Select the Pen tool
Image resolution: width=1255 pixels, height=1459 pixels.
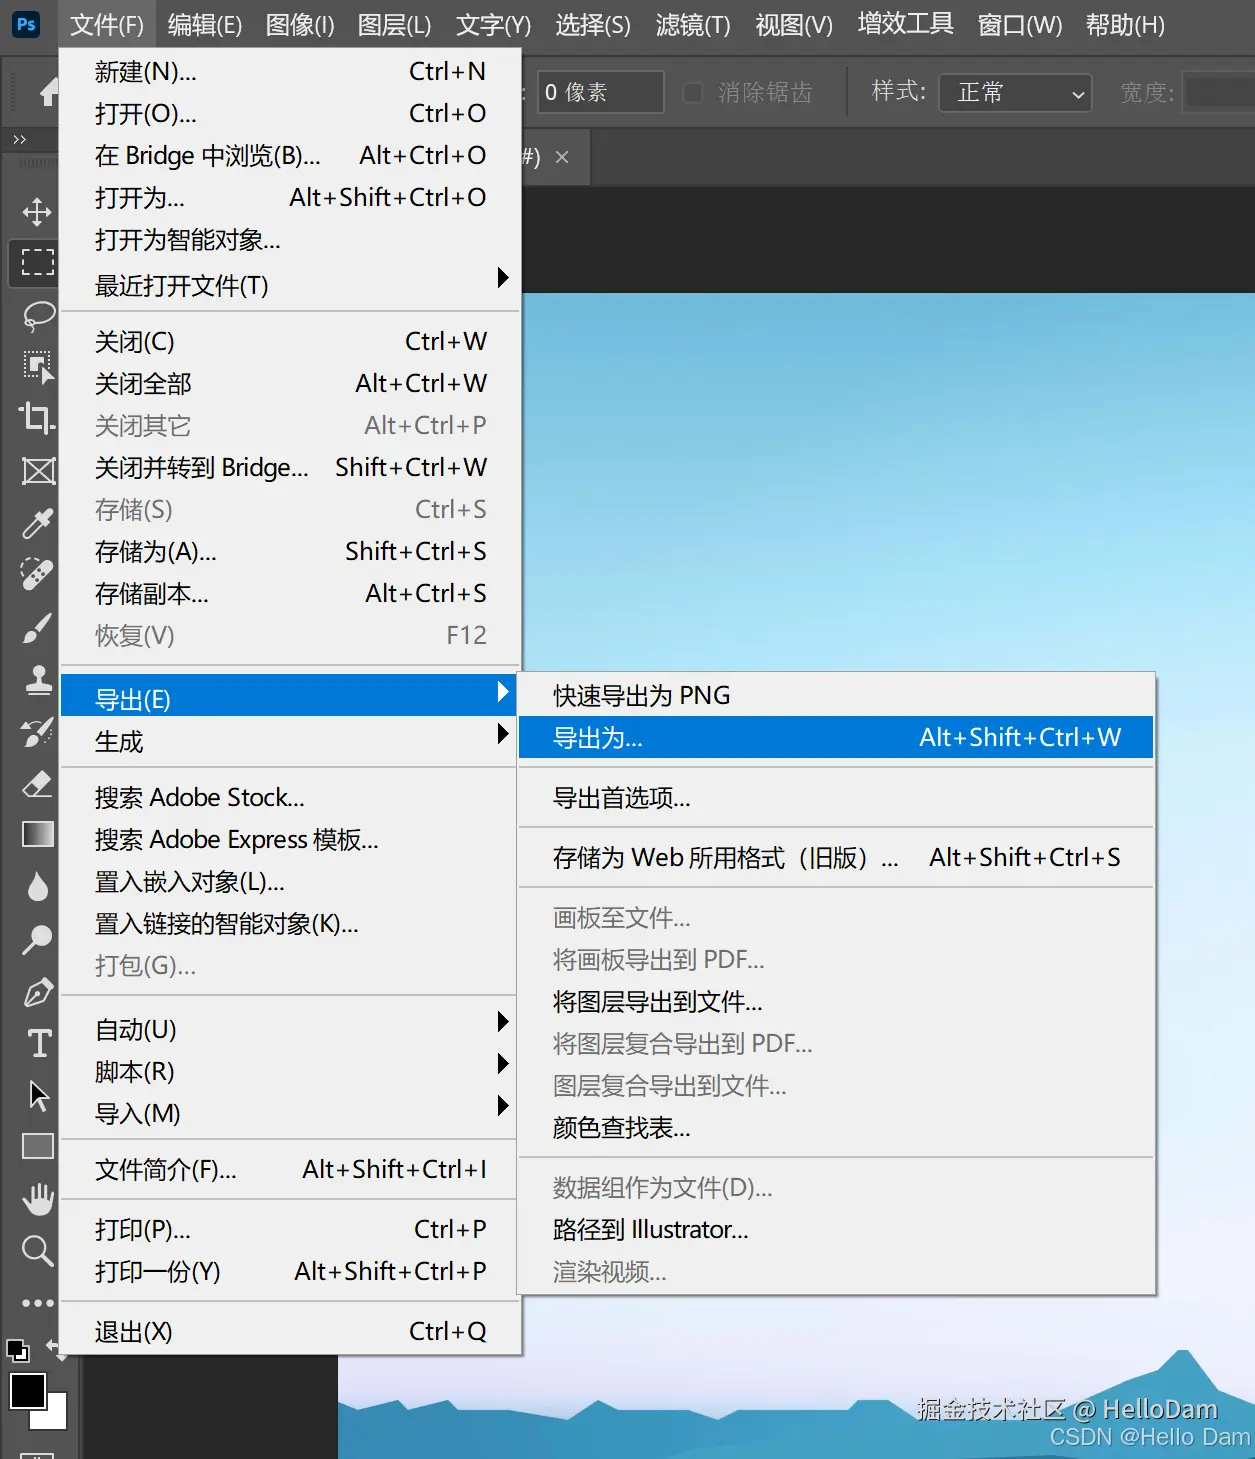click(38, 992)
